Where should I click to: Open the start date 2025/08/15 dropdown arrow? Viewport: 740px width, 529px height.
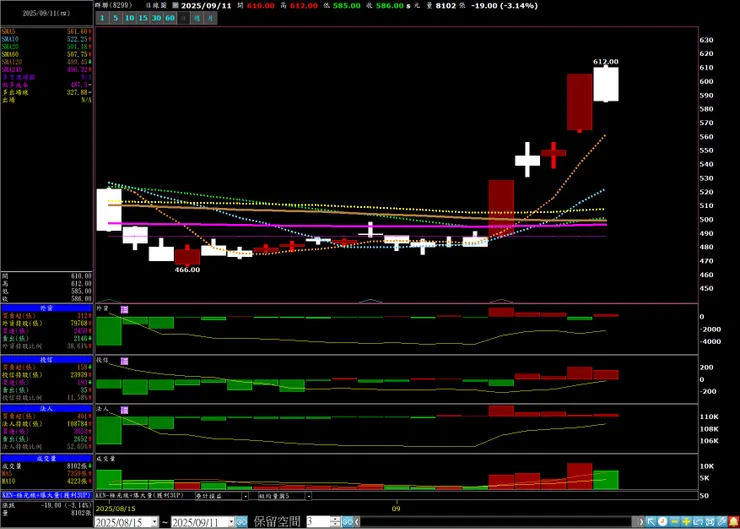tap(154, 522)
